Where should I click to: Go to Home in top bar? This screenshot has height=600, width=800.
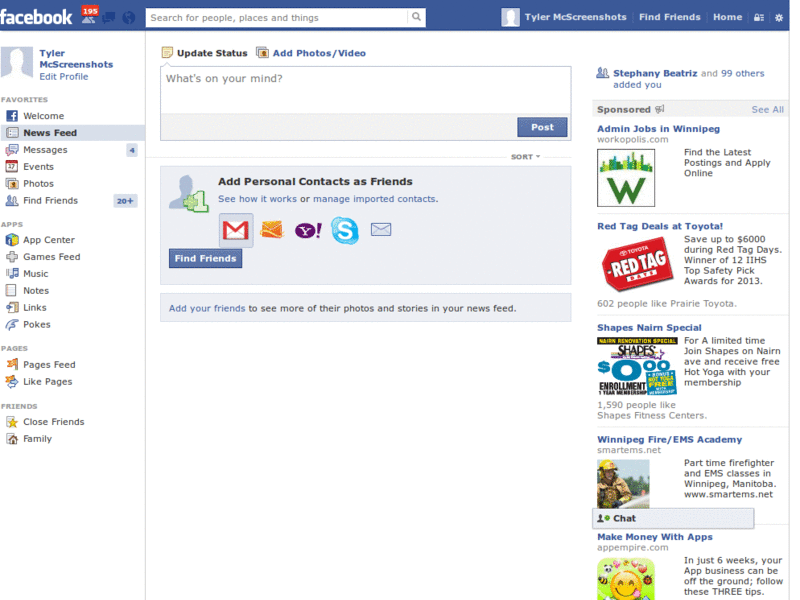[728, 17]
